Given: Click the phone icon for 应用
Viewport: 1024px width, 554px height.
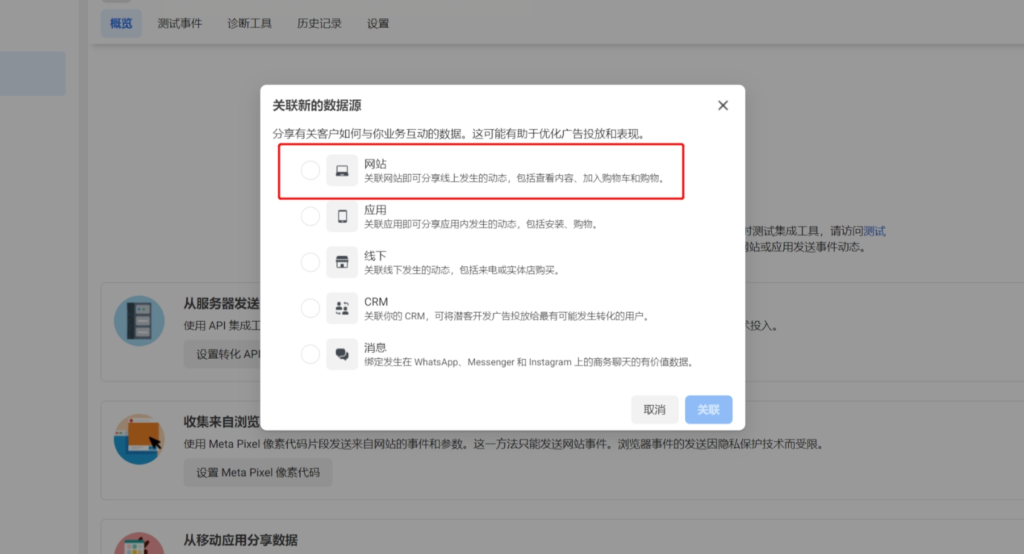Looking at the screenshot, I should pyautogui.click(x=342, y=216).
